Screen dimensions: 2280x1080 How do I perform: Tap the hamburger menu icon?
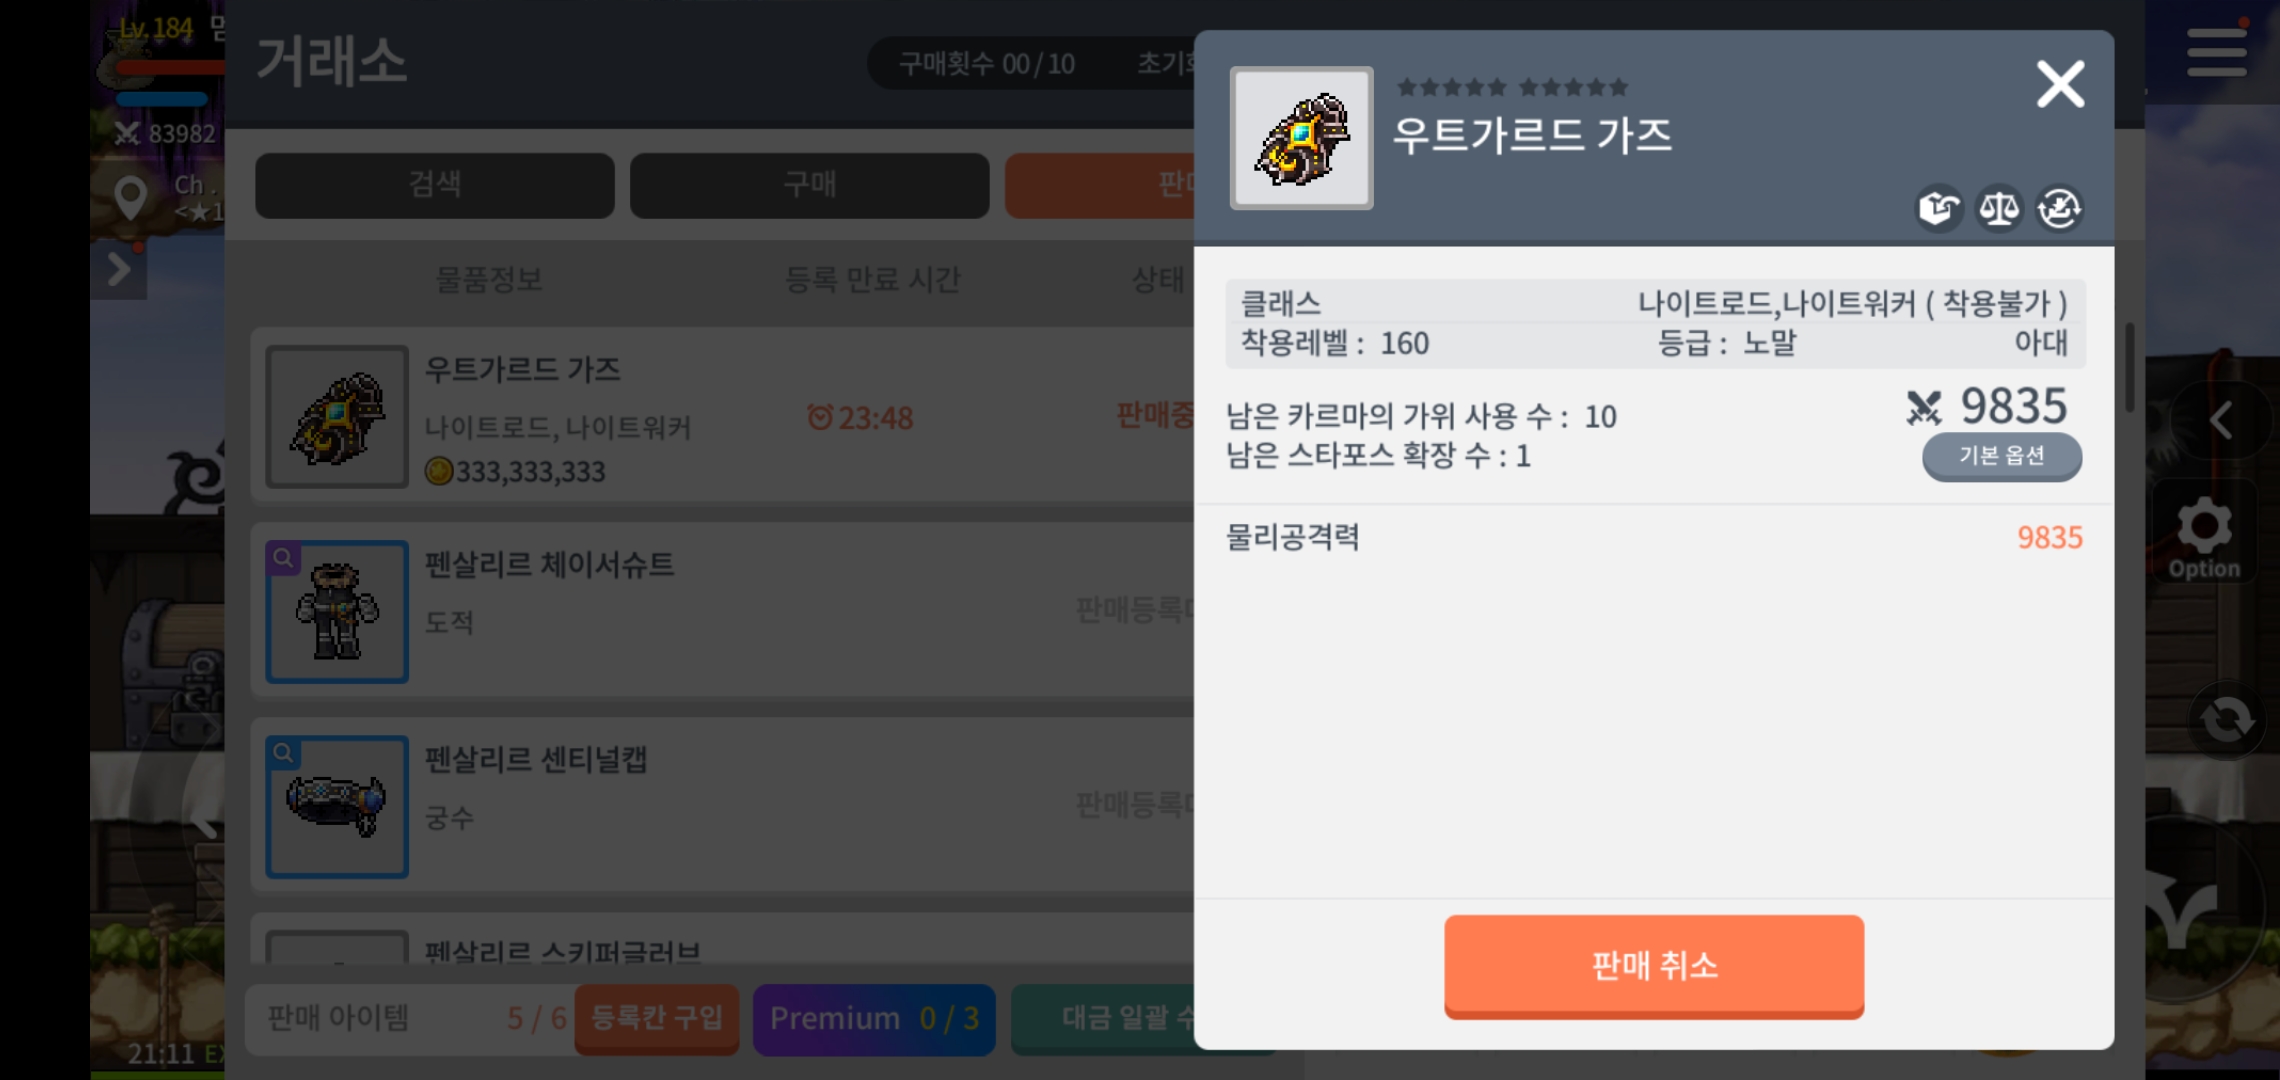(x=2217, y=52)
